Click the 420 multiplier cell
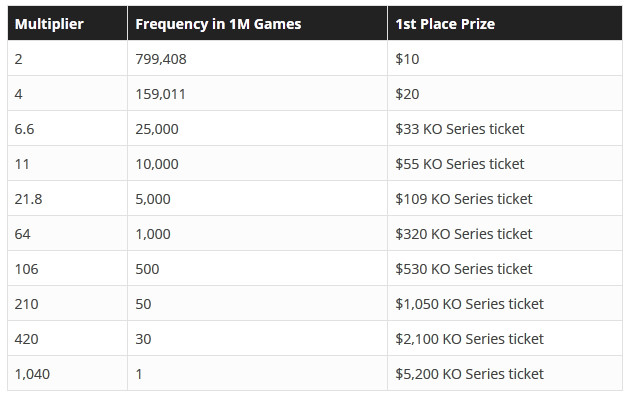Screen dimensions: 630x401 68,338
